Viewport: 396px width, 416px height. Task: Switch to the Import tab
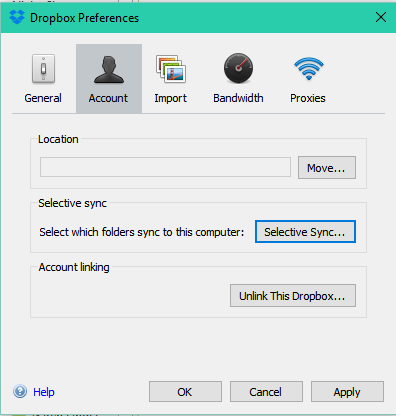tap(171, 79)
